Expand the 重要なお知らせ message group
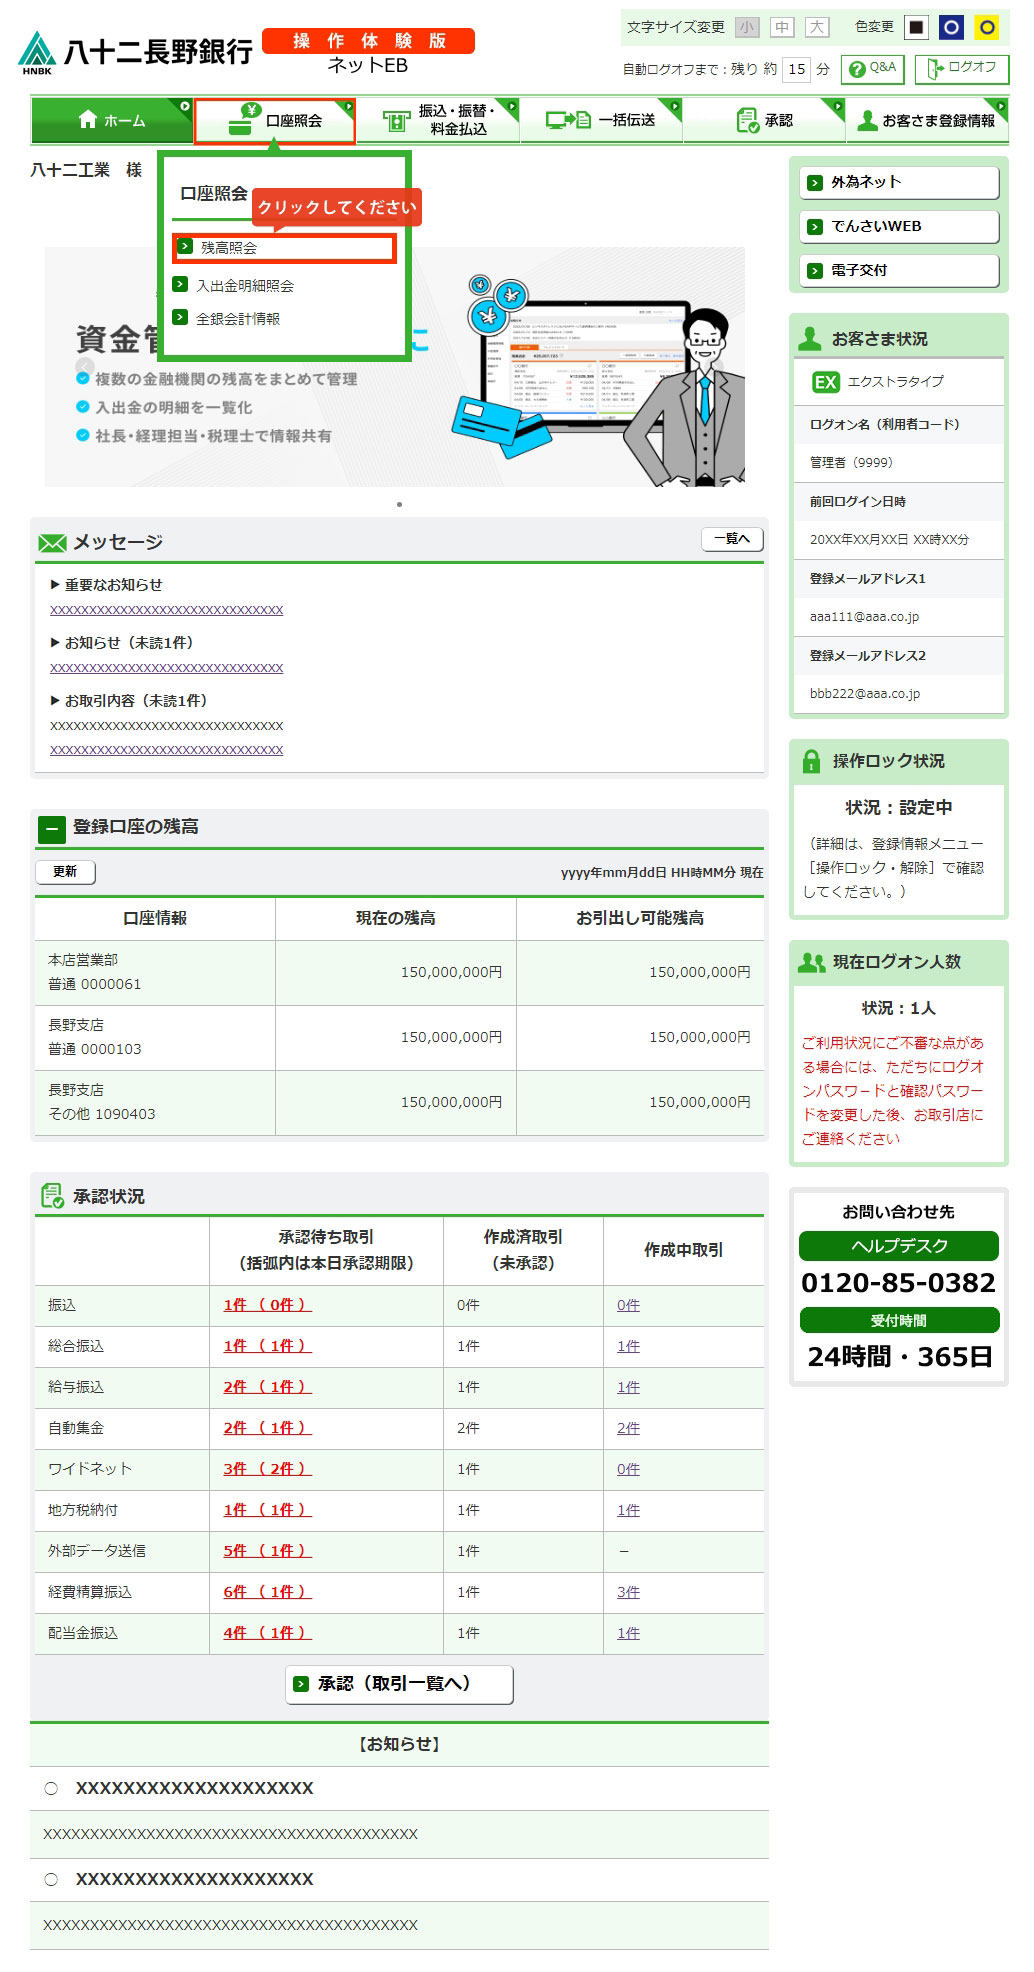The width and height of the screenshot is (1034, 1972). pos(55,585)
